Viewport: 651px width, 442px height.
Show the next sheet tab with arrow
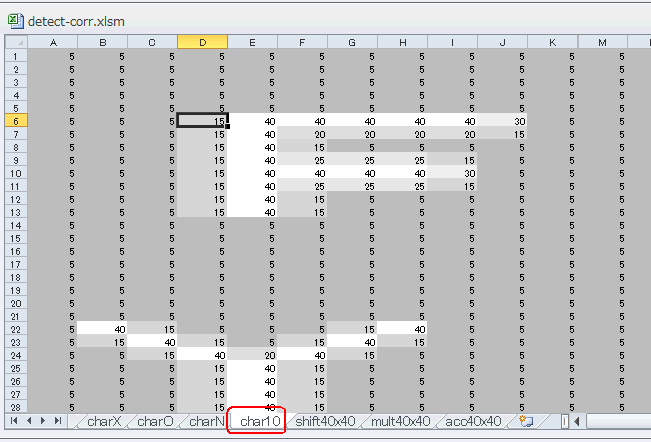tap(43, 421)
